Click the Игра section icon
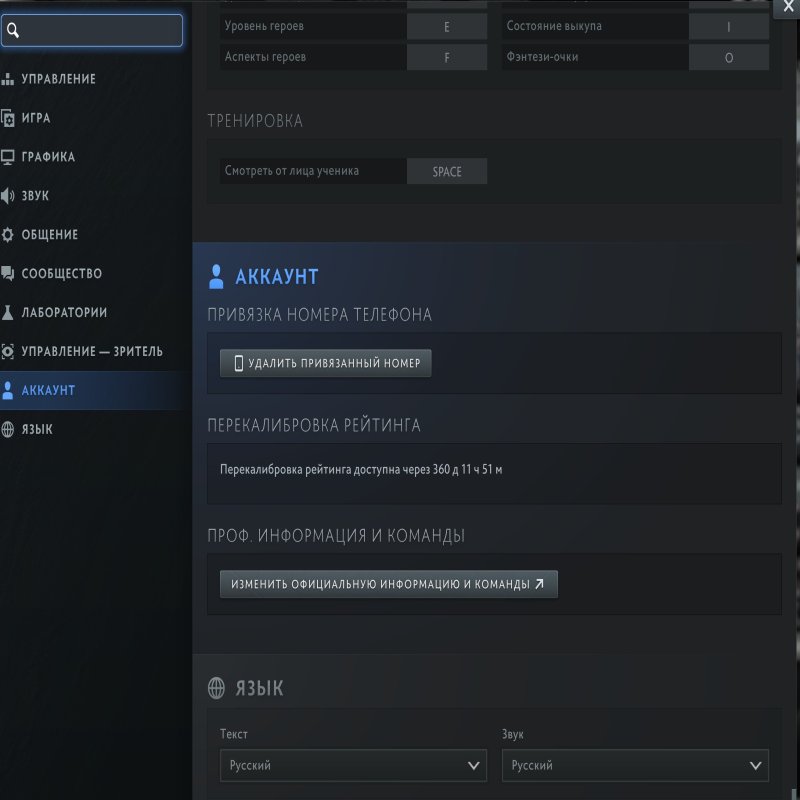The height and width of the screenshot is (800, 800). 9,118
